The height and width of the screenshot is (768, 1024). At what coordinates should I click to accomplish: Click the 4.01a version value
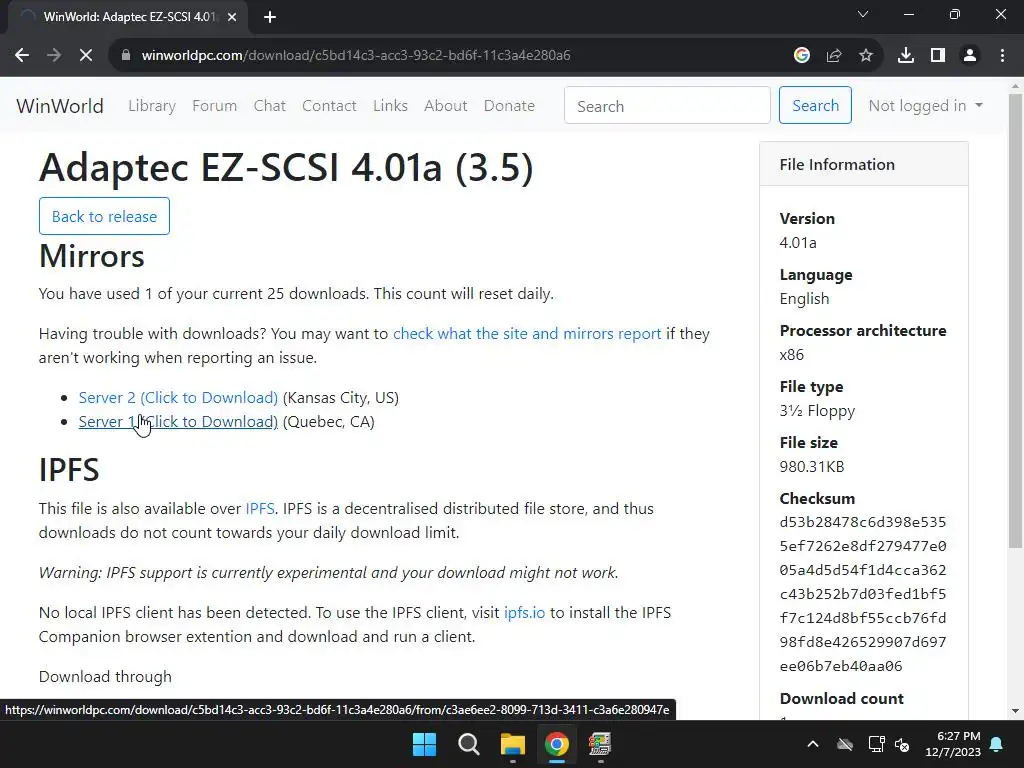(798, 243)
